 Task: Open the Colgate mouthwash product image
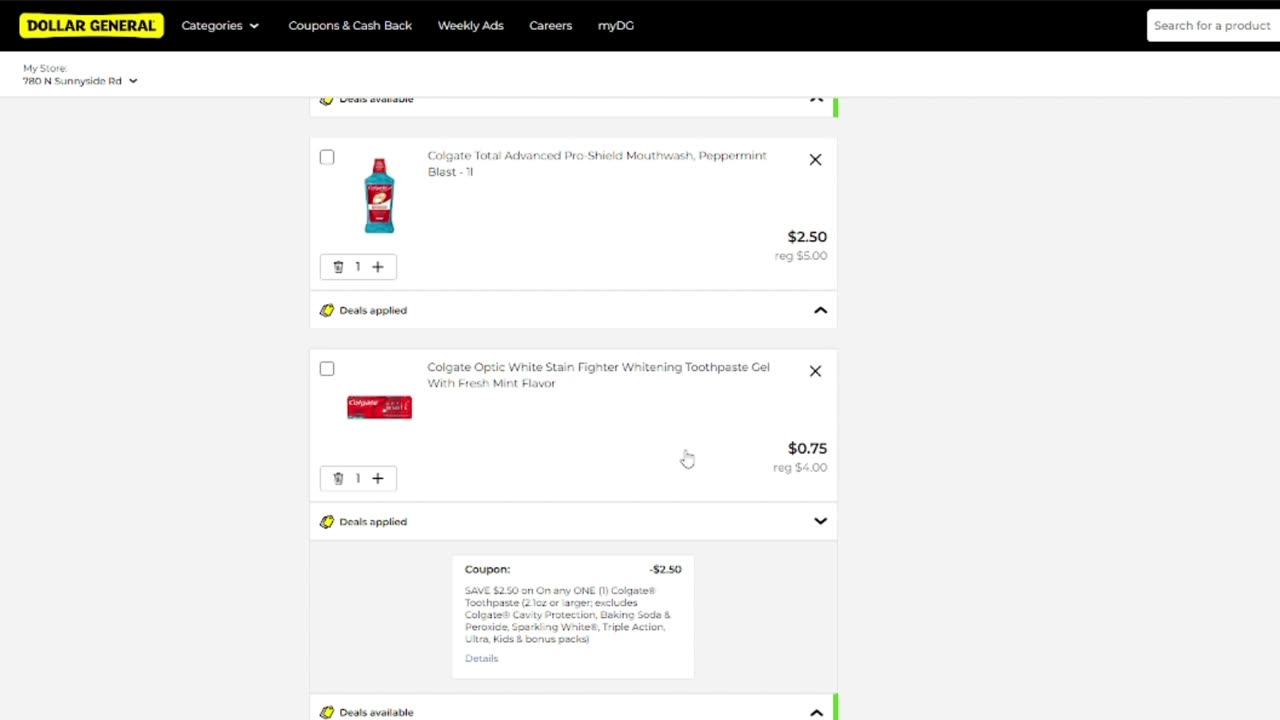point(379,196)
